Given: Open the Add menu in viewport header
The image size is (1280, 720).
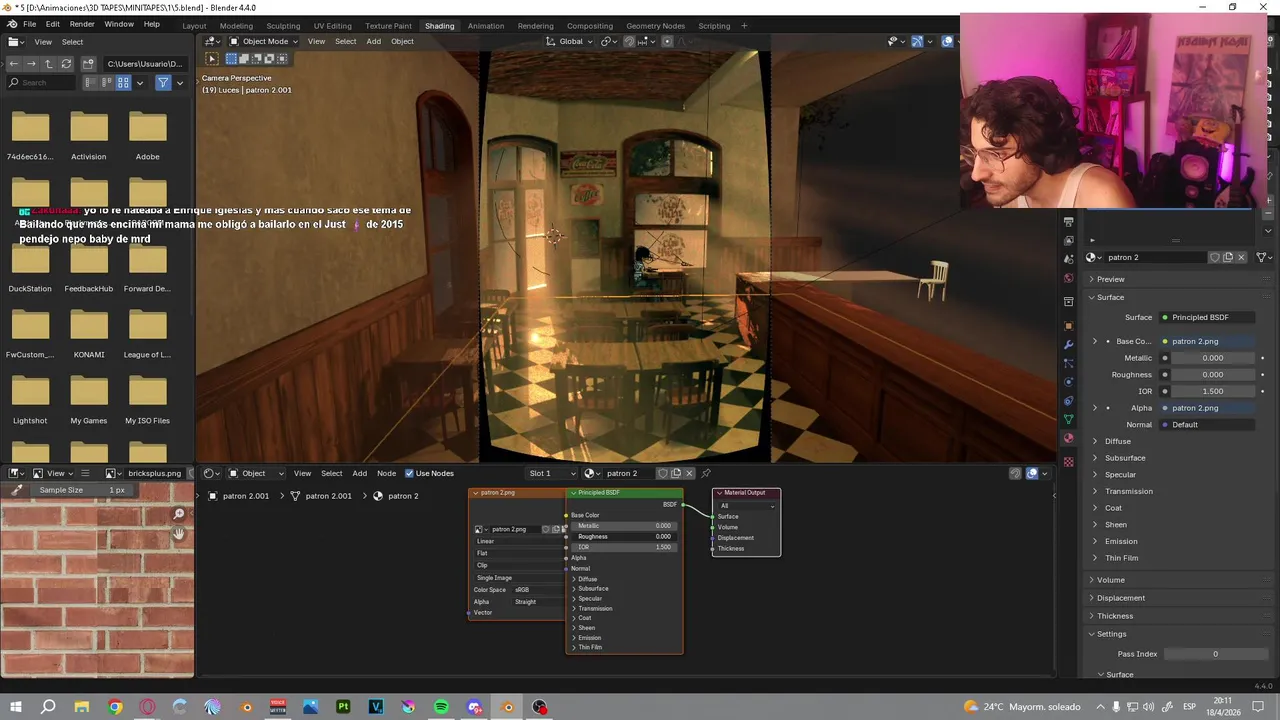Looking at the screenshot, I should click(x=373, y=41).
